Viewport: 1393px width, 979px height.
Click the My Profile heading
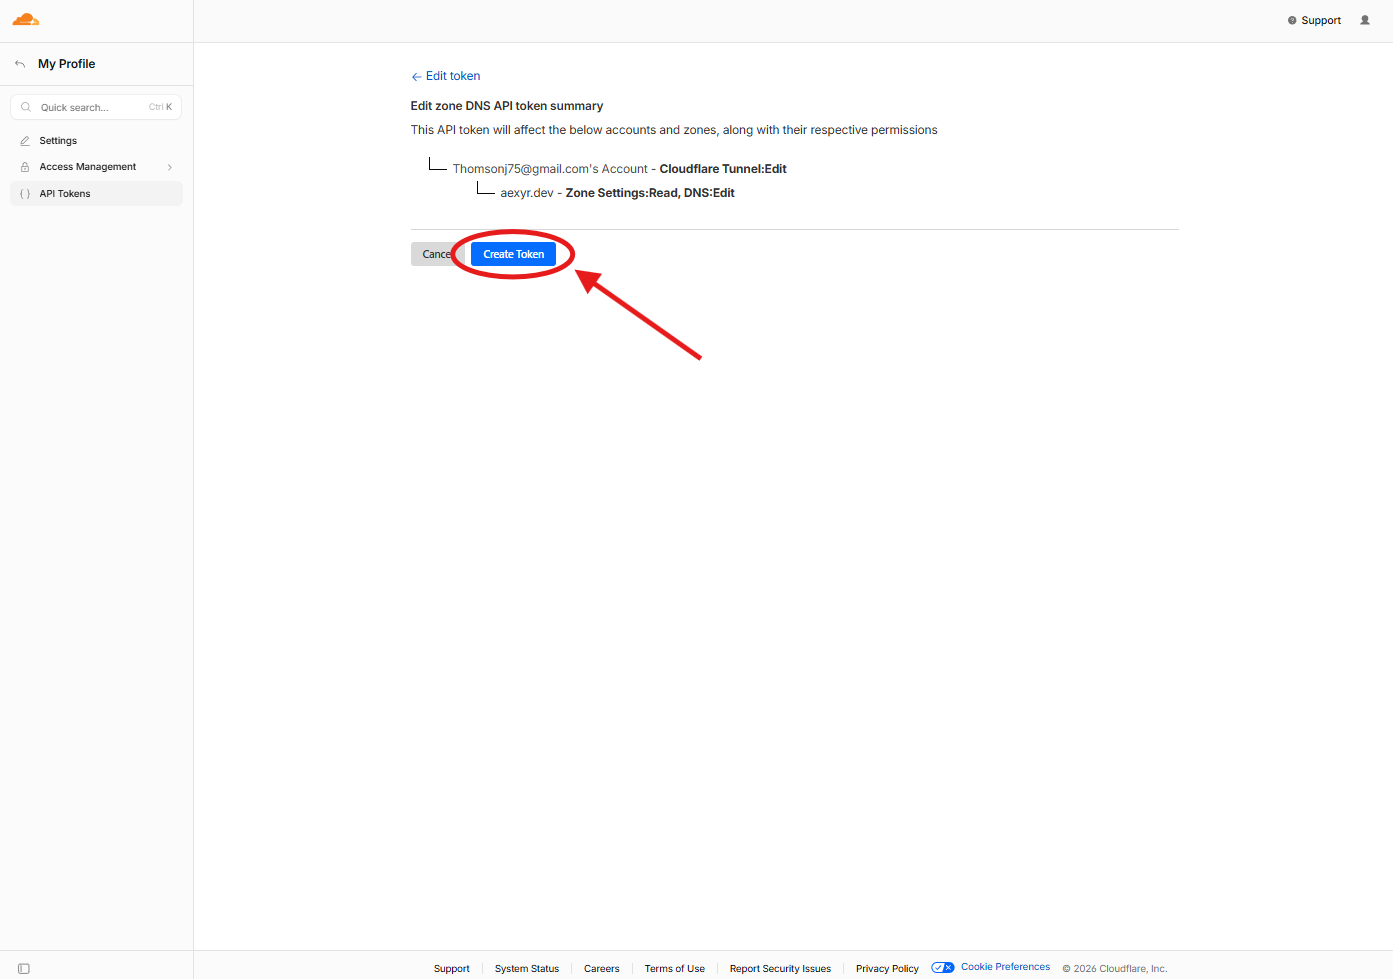(x=67, y=64)
